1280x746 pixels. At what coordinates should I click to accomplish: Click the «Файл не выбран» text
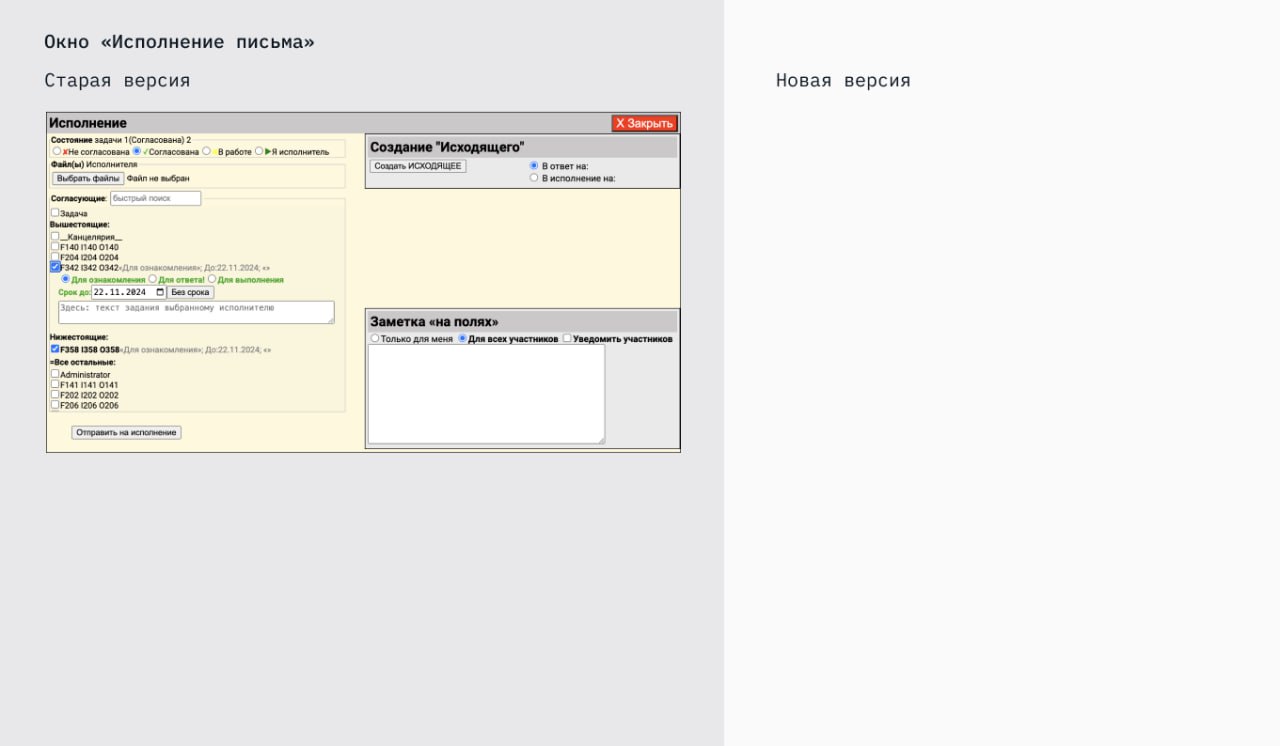point(158,178)
